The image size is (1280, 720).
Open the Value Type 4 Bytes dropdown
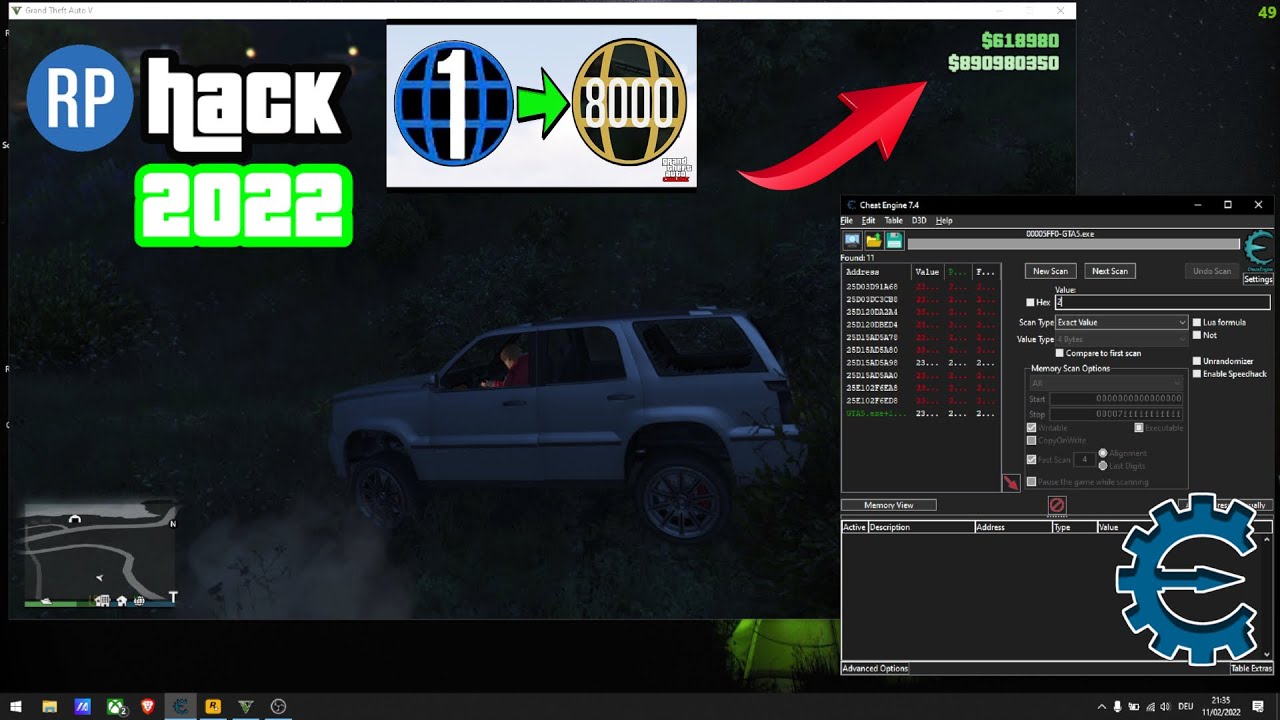pos(1121,340)
